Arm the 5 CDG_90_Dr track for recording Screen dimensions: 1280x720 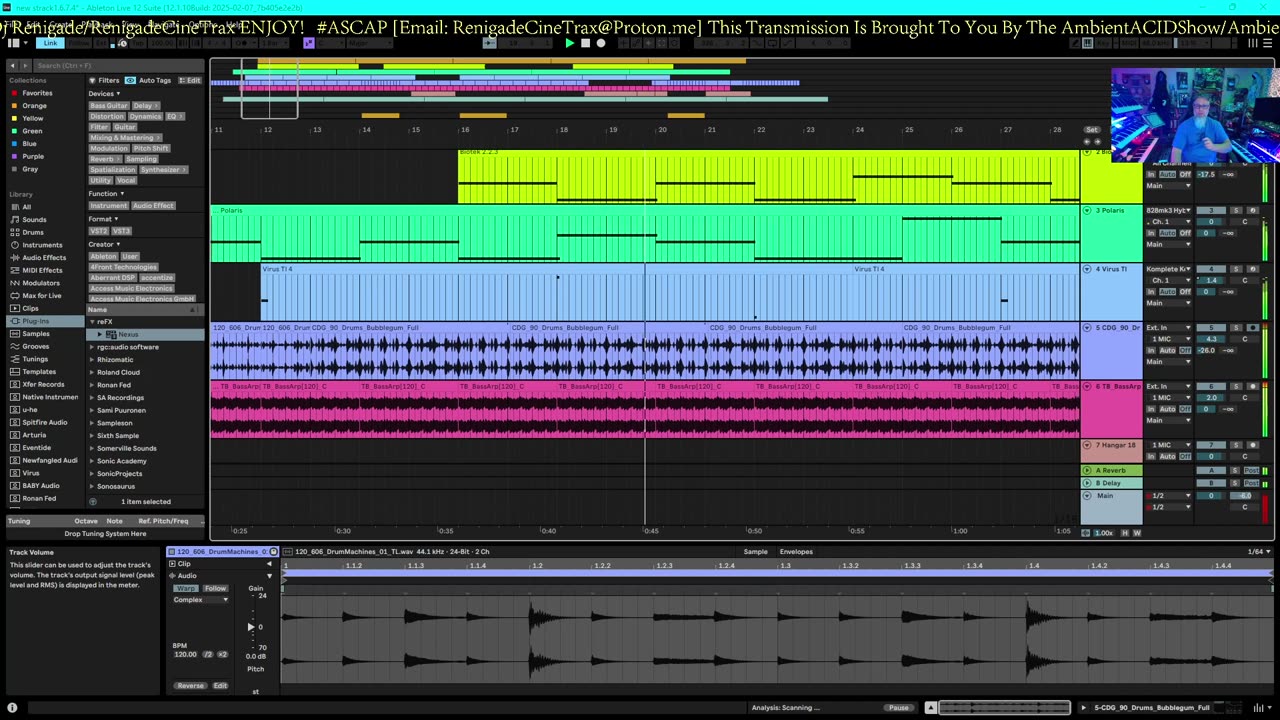(x=1252, y=328)
